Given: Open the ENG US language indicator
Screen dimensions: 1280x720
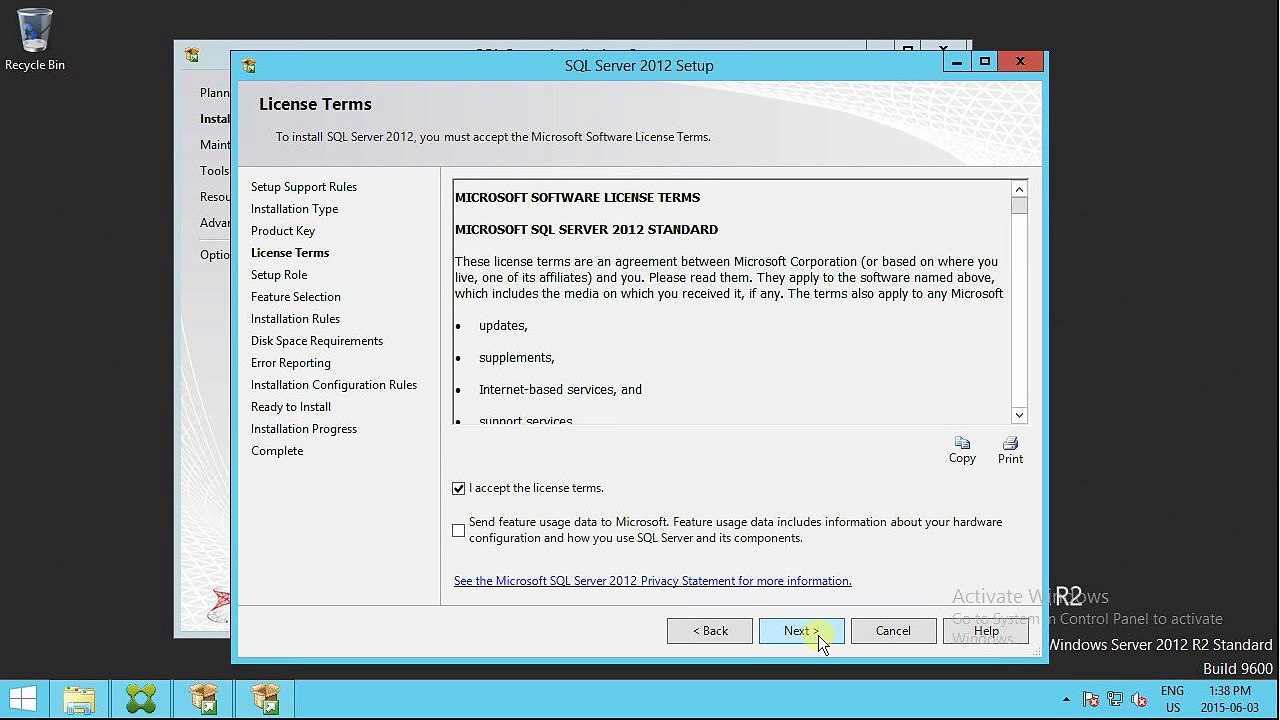Looking at the screenshot, I should [x=1172, y=699].
